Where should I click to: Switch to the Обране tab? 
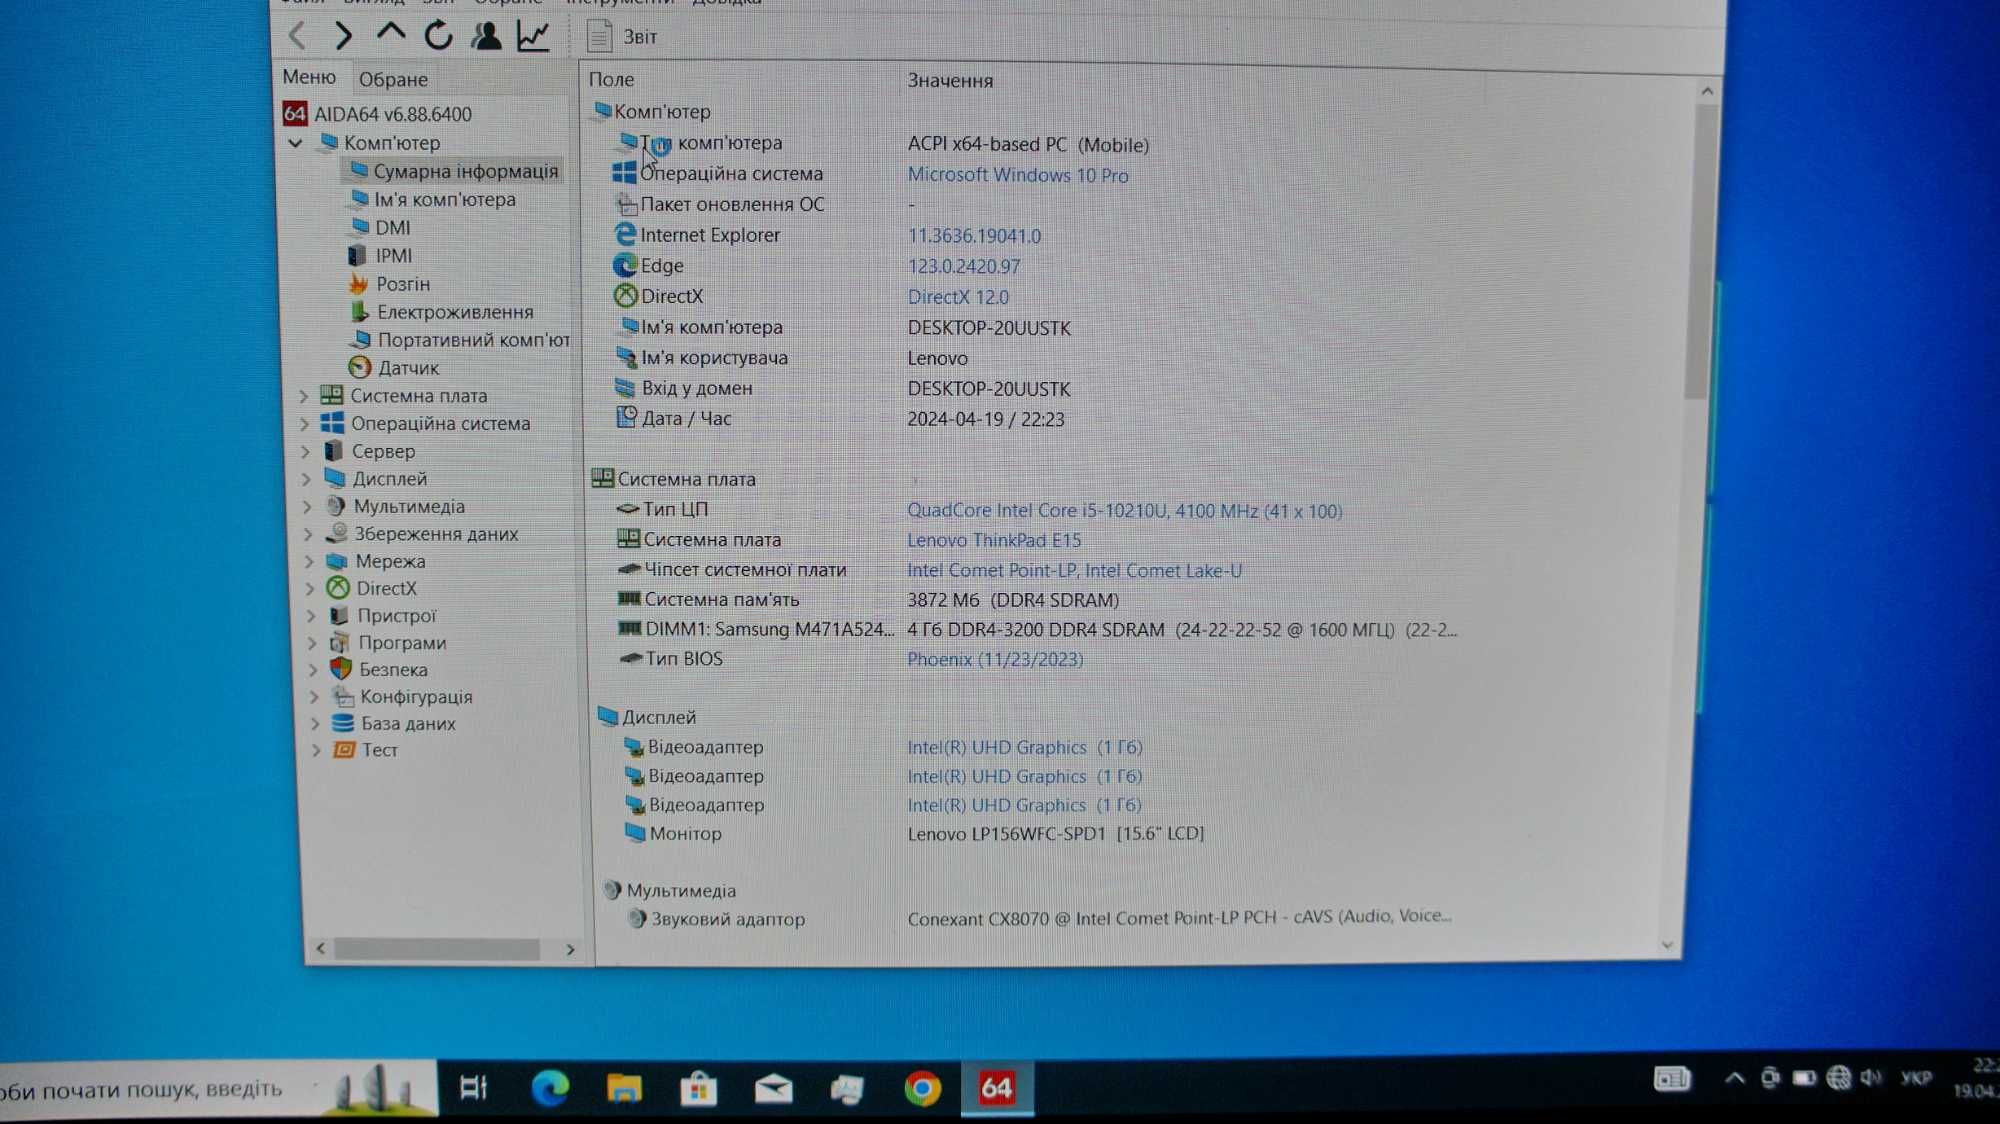coord(393,79)
